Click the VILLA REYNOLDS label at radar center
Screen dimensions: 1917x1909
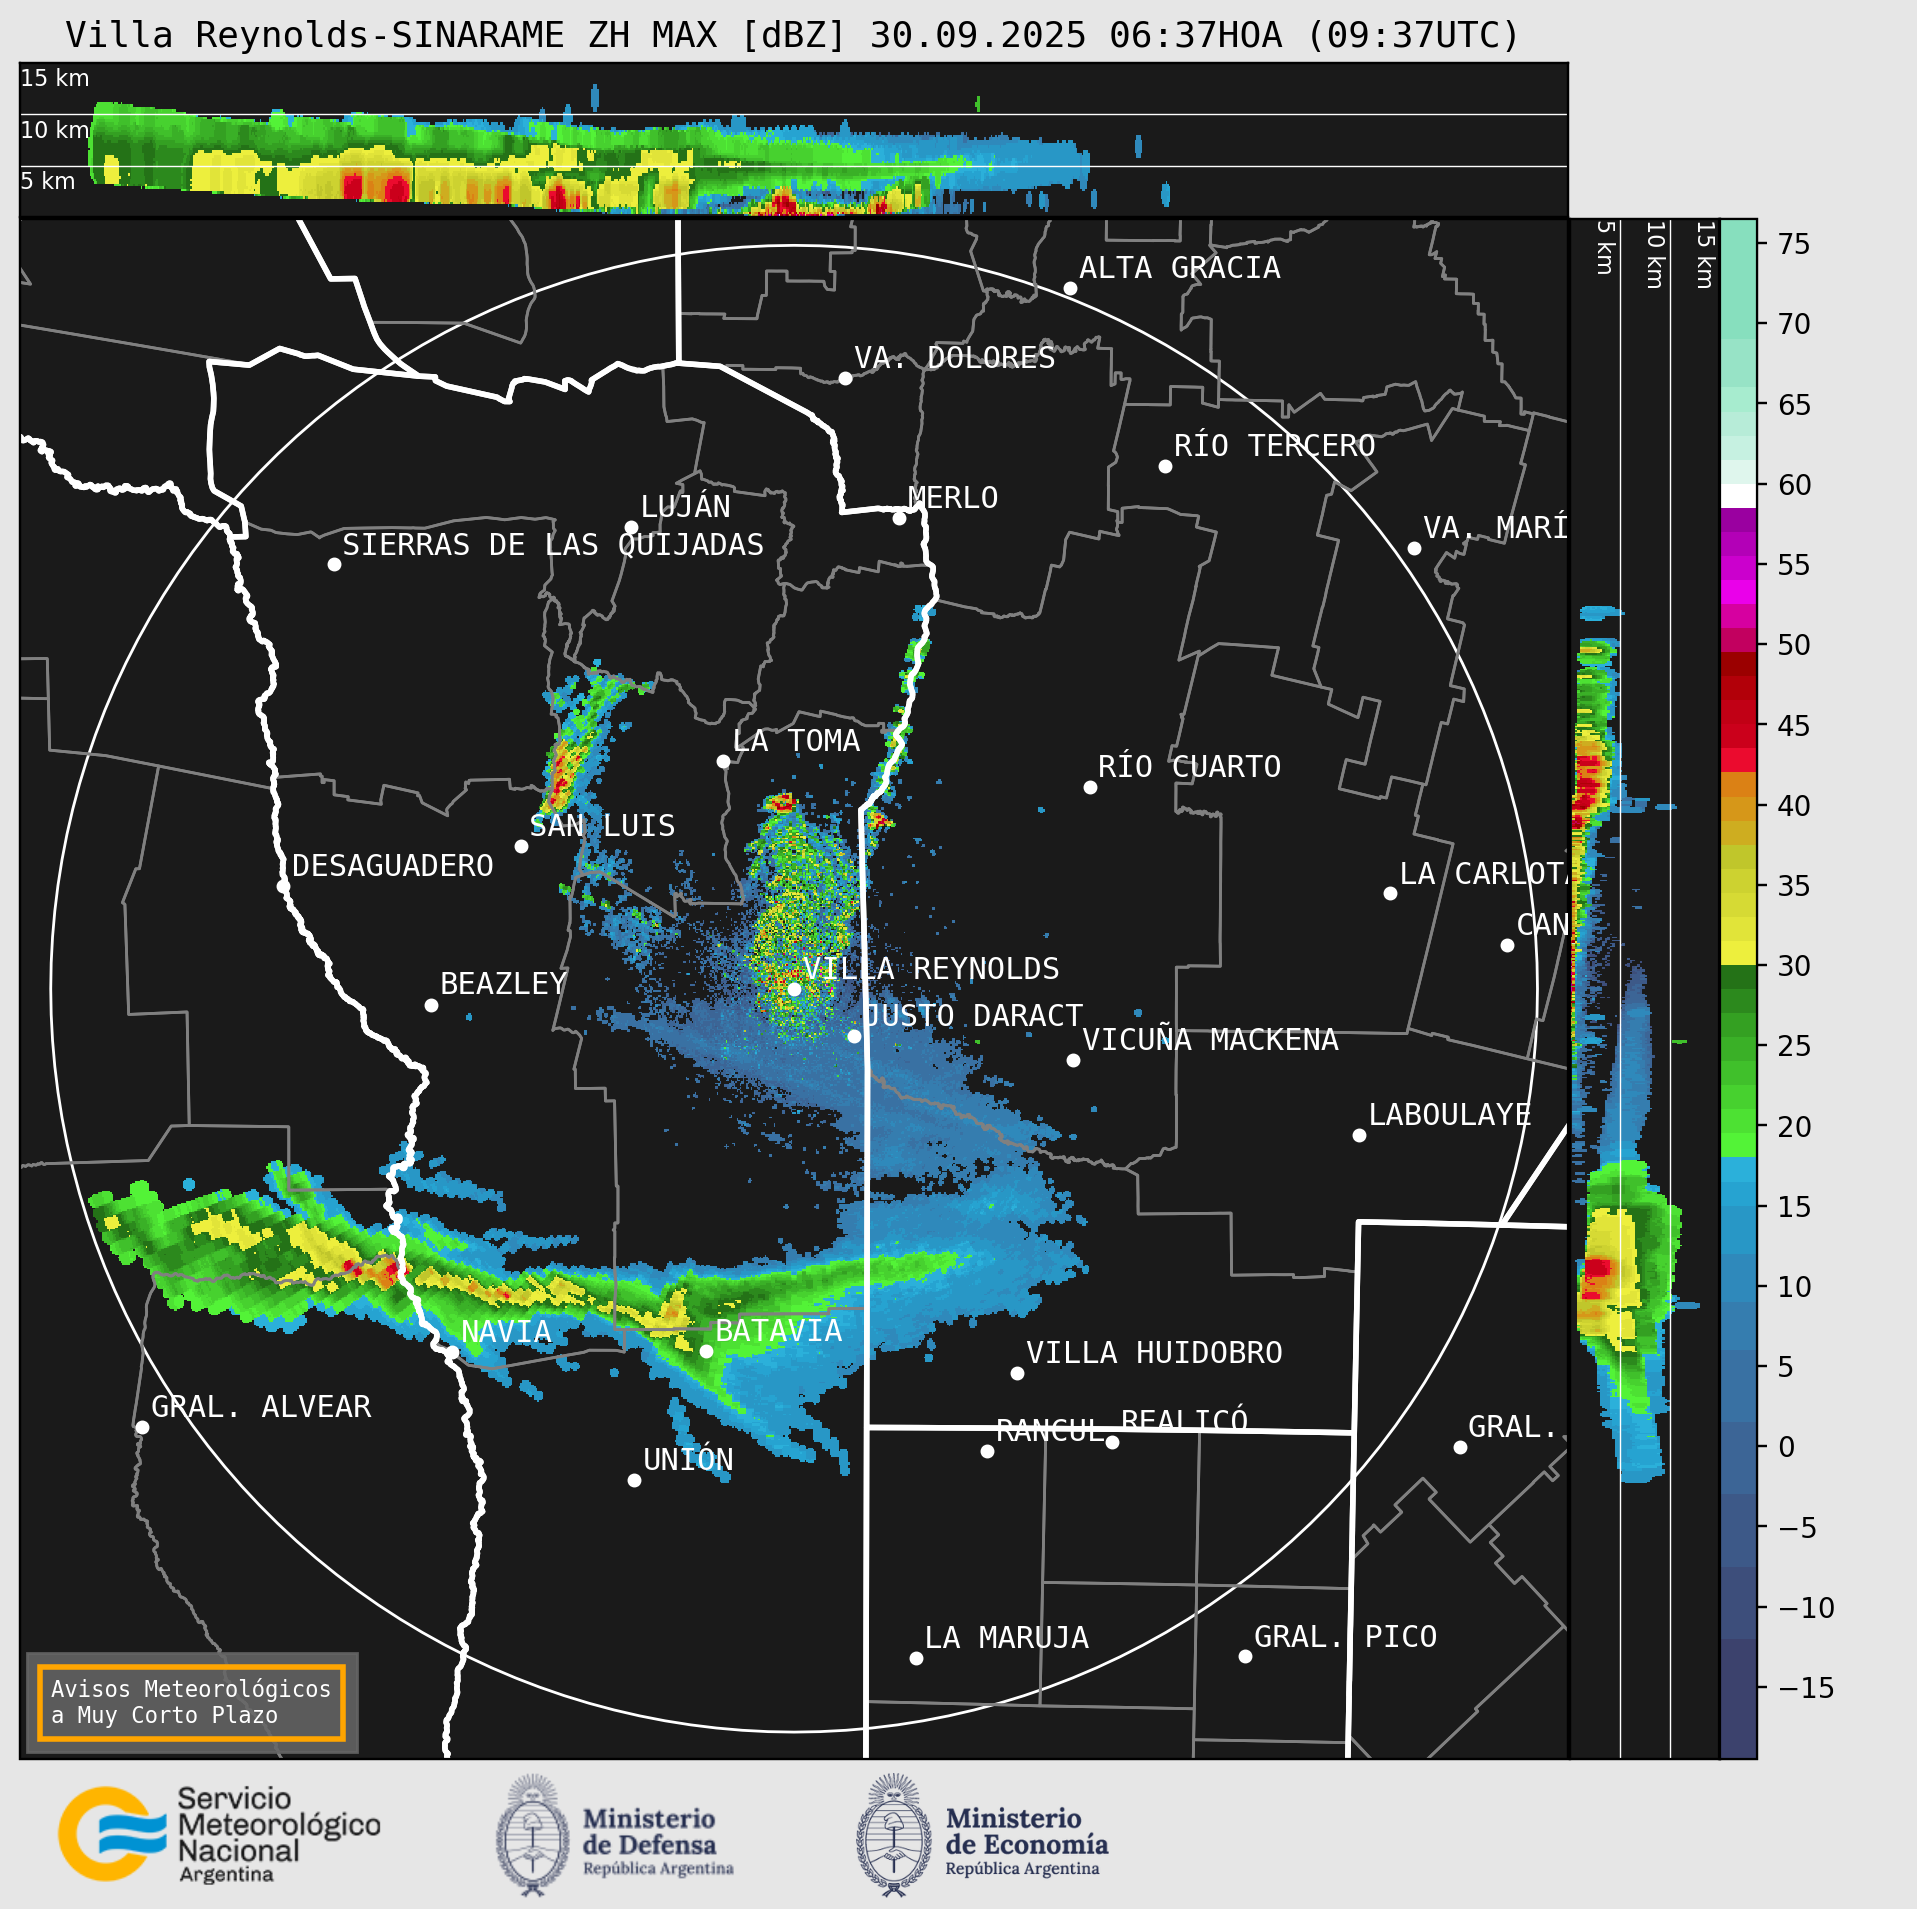tap(930, 968)
